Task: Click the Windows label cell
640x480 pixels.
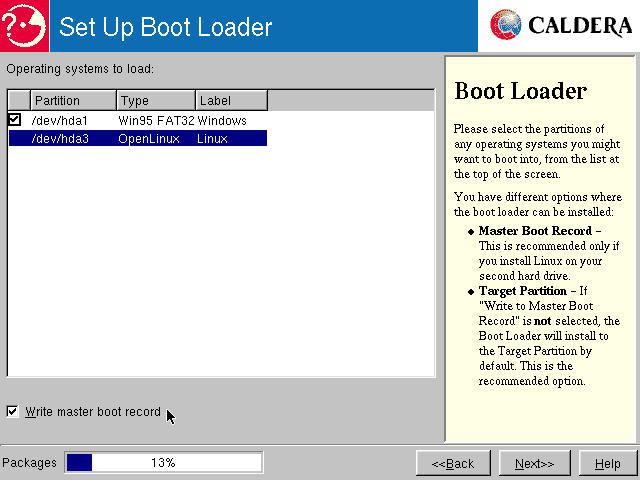Action: pos(222,120)
